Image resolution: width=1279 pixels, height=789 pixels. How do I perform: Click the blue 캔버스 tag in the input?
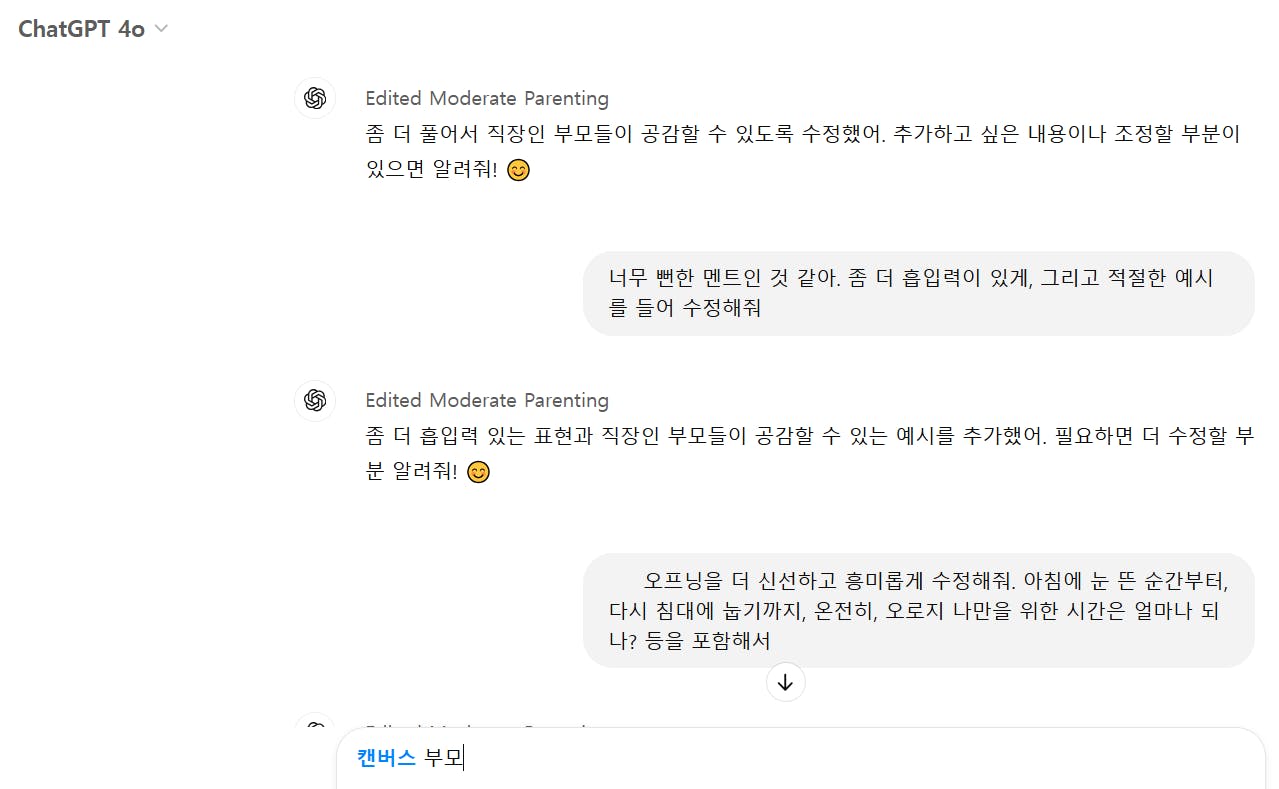386,757
